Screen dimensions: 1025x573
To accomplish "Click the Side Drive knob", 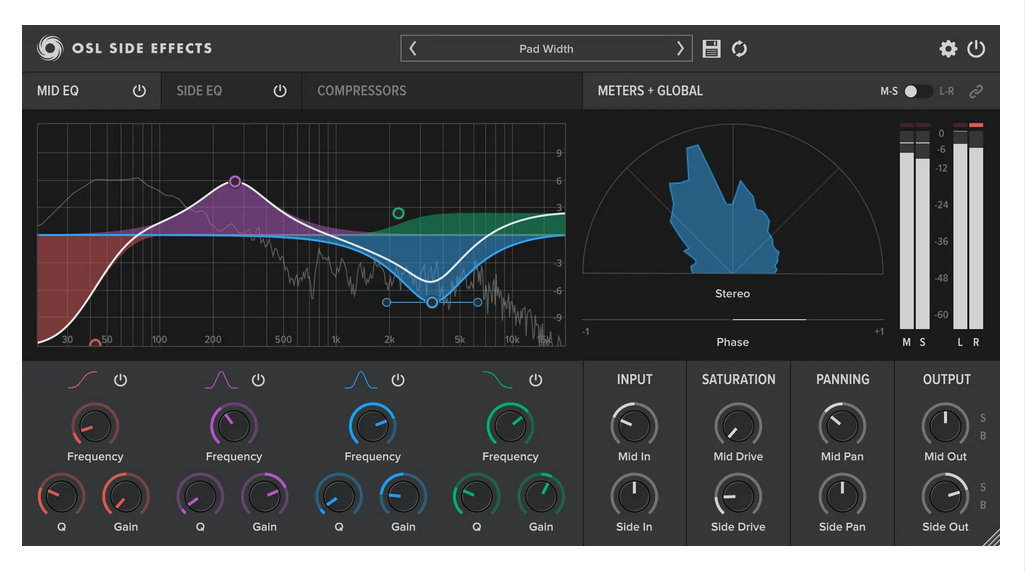I will click(738, 497).
